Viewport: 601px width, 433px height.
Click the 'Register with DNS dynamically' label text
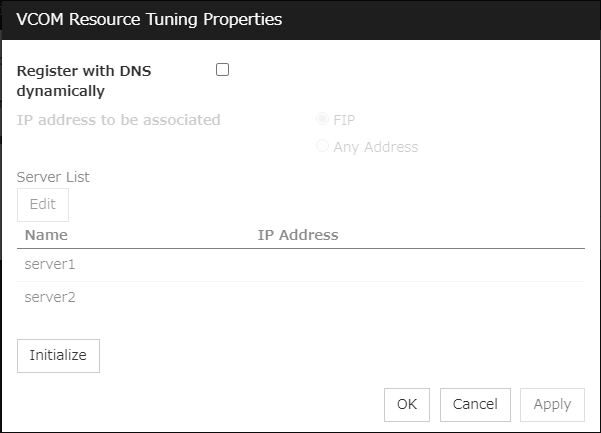pos(84,81)
